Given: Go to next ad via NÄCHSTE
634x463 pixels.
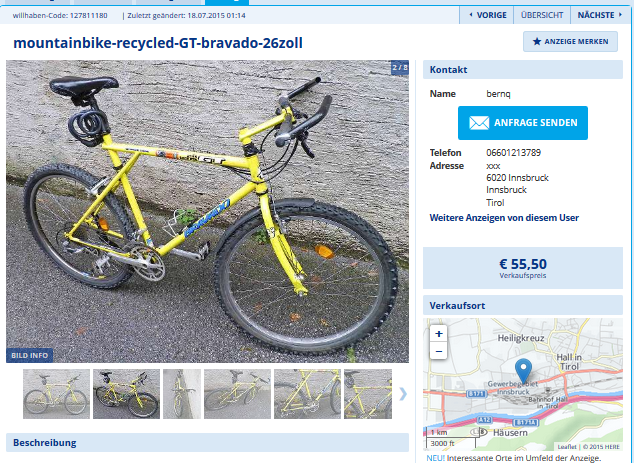Looking at the screenshot, I should (599, 15).
